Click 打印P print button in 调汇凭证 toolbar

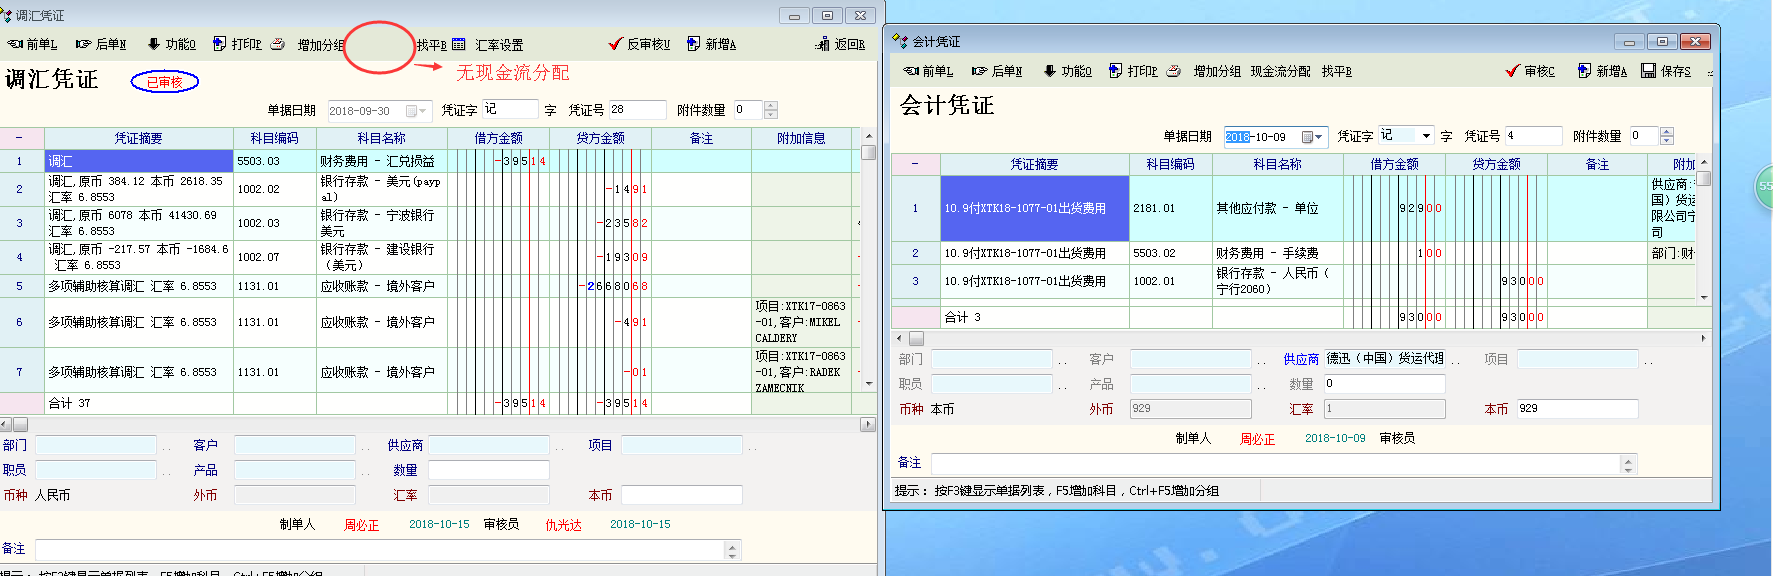[237, 44]
